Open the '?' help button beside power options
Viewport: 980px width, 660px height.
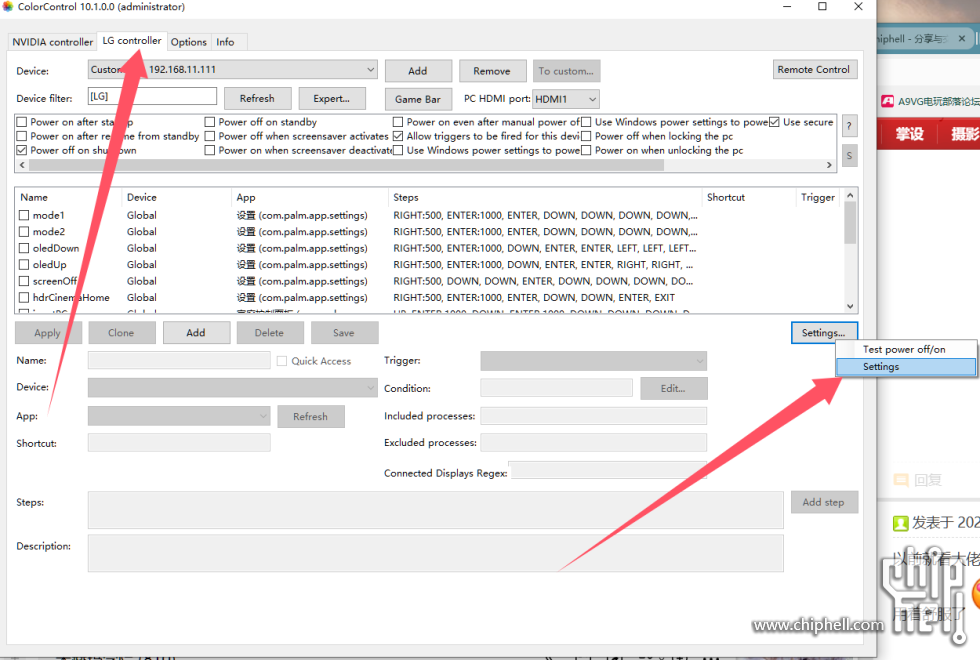[849, 126]
